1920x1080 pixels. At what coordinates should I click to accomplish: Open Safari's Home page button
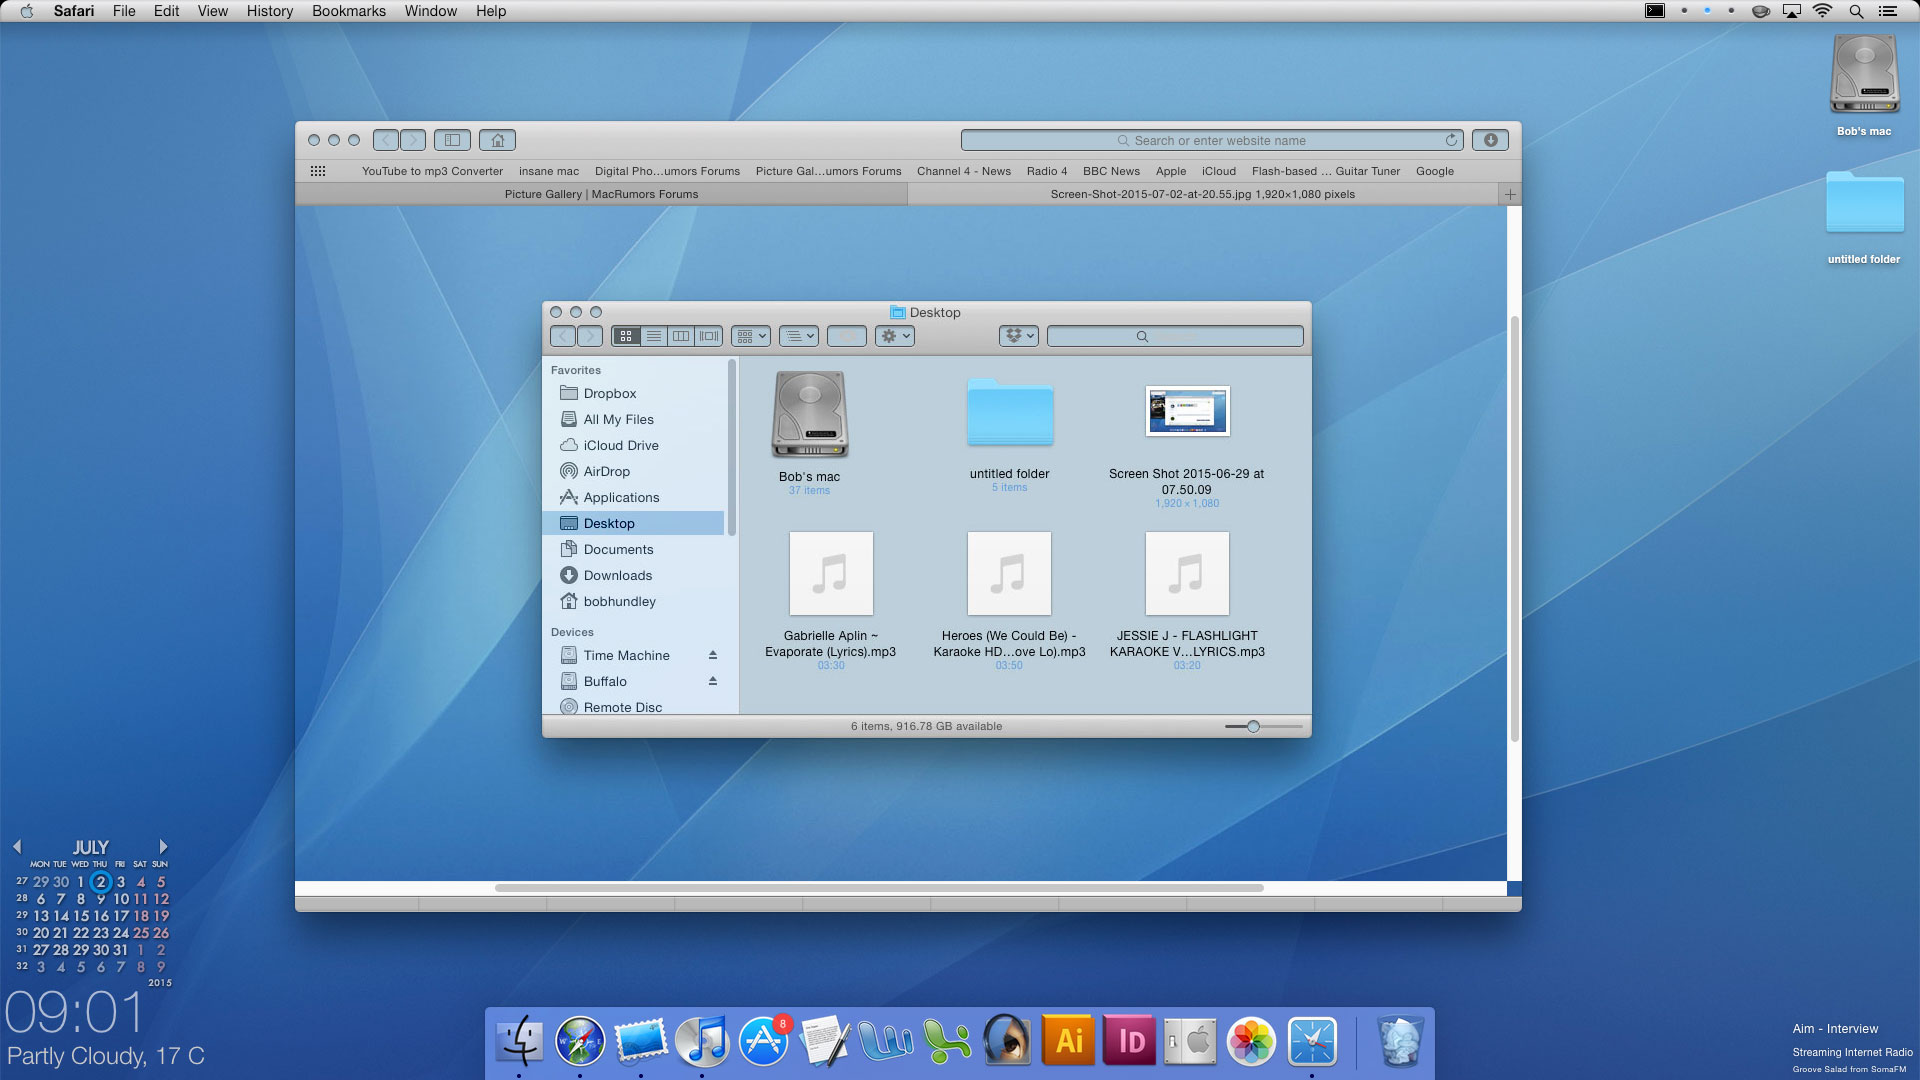(497, 140)
